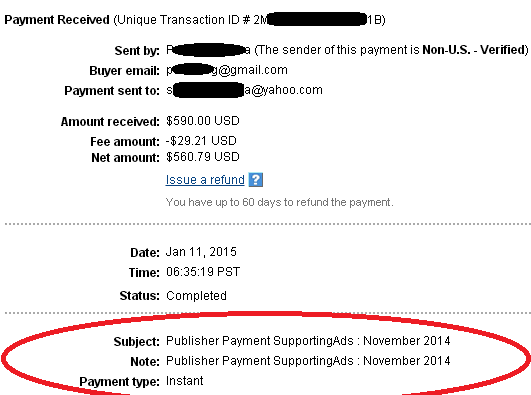Click the Payment Received heading
The image size is (531, 395).
click(x=57, y=20)
